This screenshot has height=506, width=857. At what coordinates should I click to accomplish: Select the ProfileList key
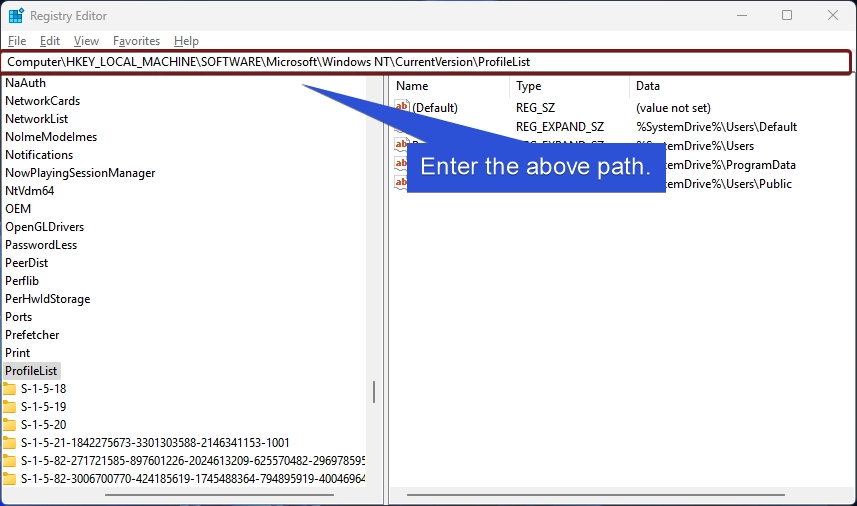click(x=31, y=371)
